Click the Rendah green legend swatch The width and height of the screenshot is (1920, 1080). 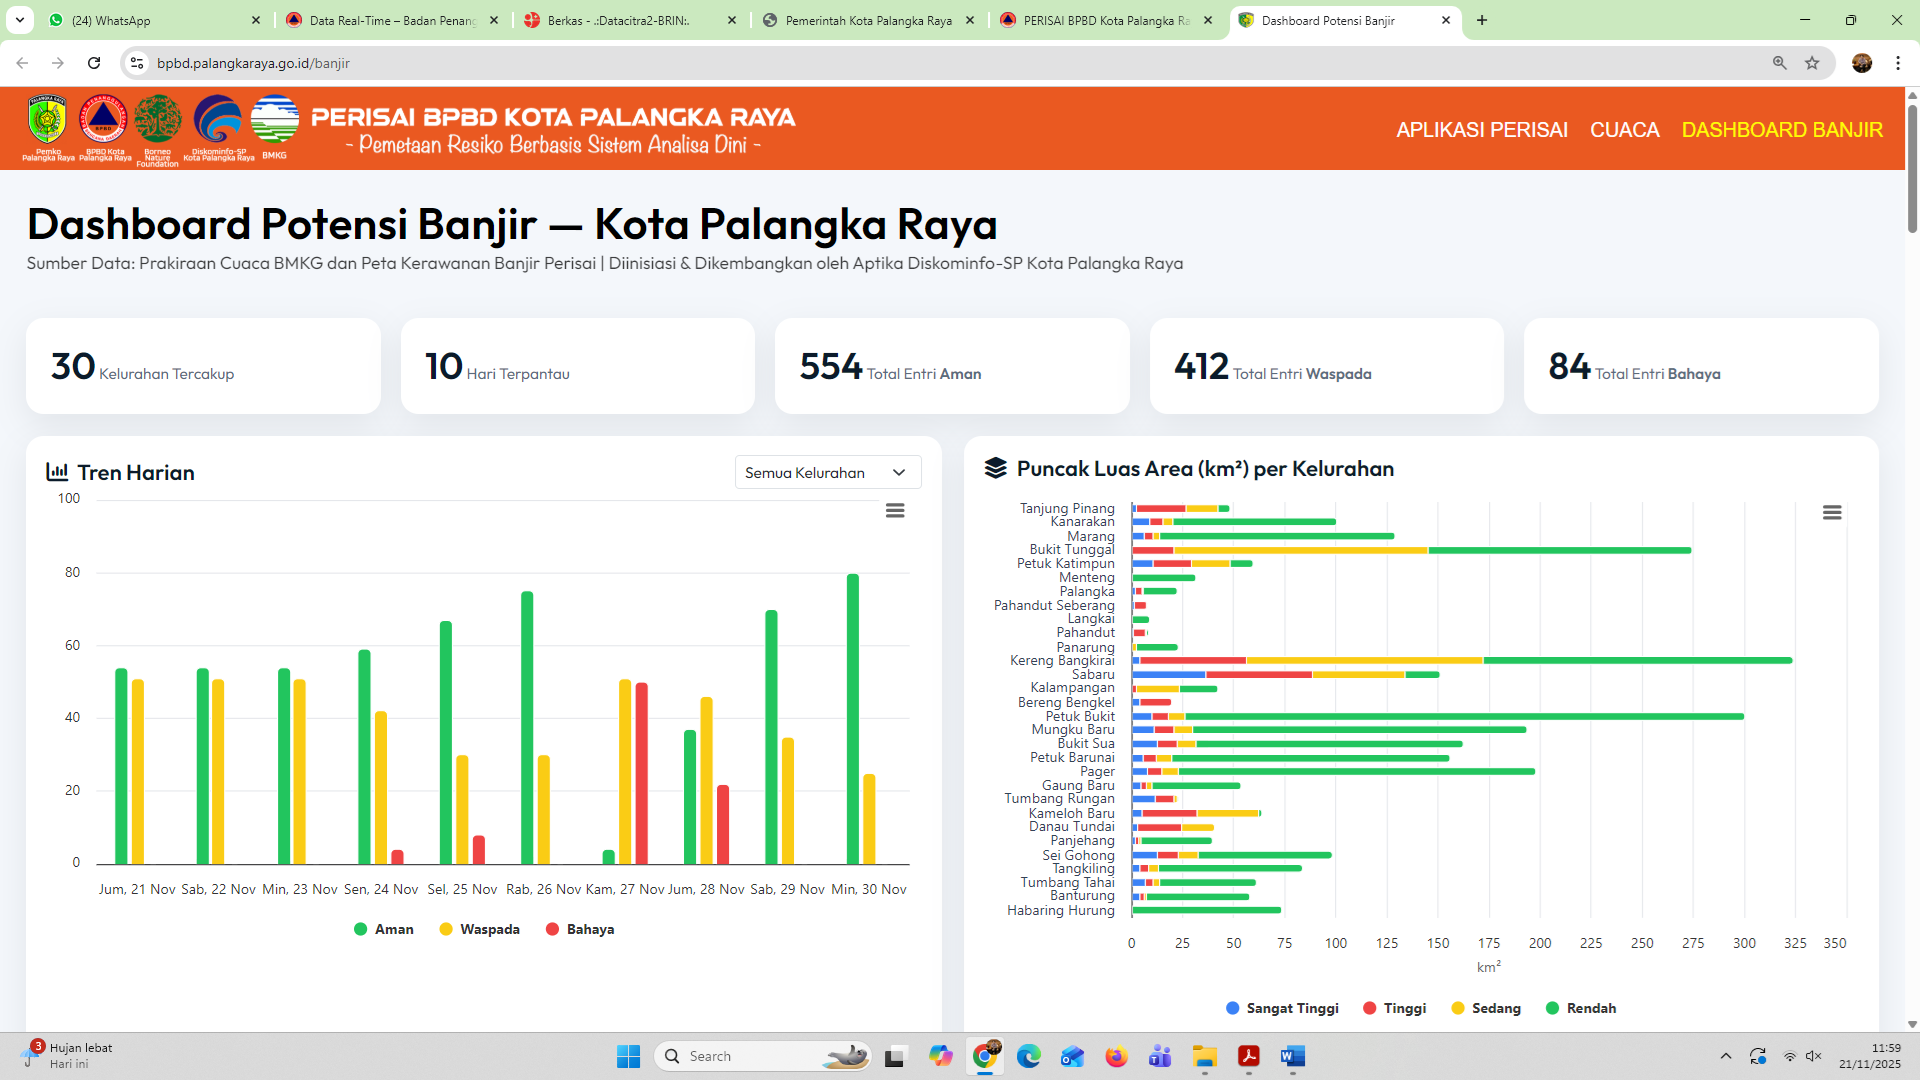[x=1552, y=1008]
